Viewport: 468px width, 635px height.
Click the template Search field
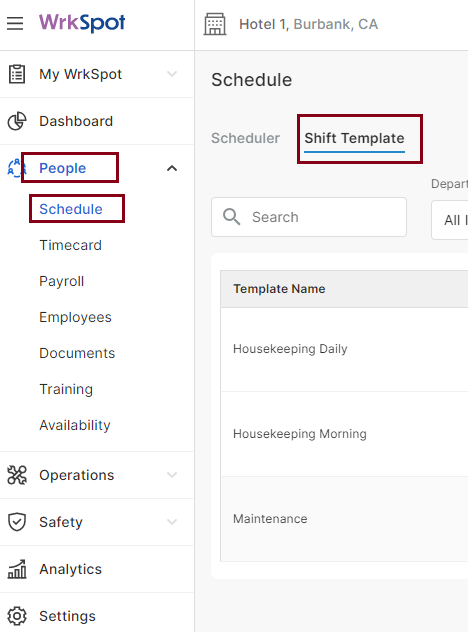309,217
